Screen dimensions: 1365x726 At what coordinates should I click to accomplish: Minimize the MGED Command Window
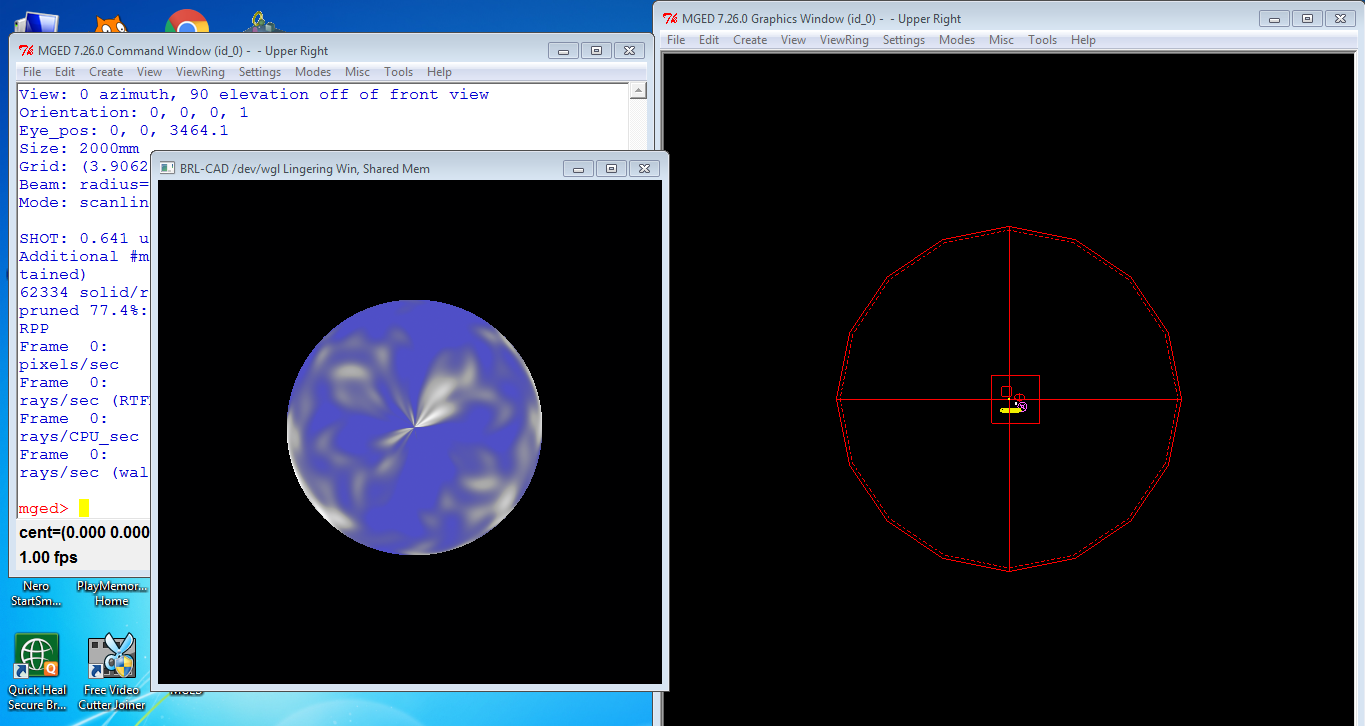coord(563,51)
